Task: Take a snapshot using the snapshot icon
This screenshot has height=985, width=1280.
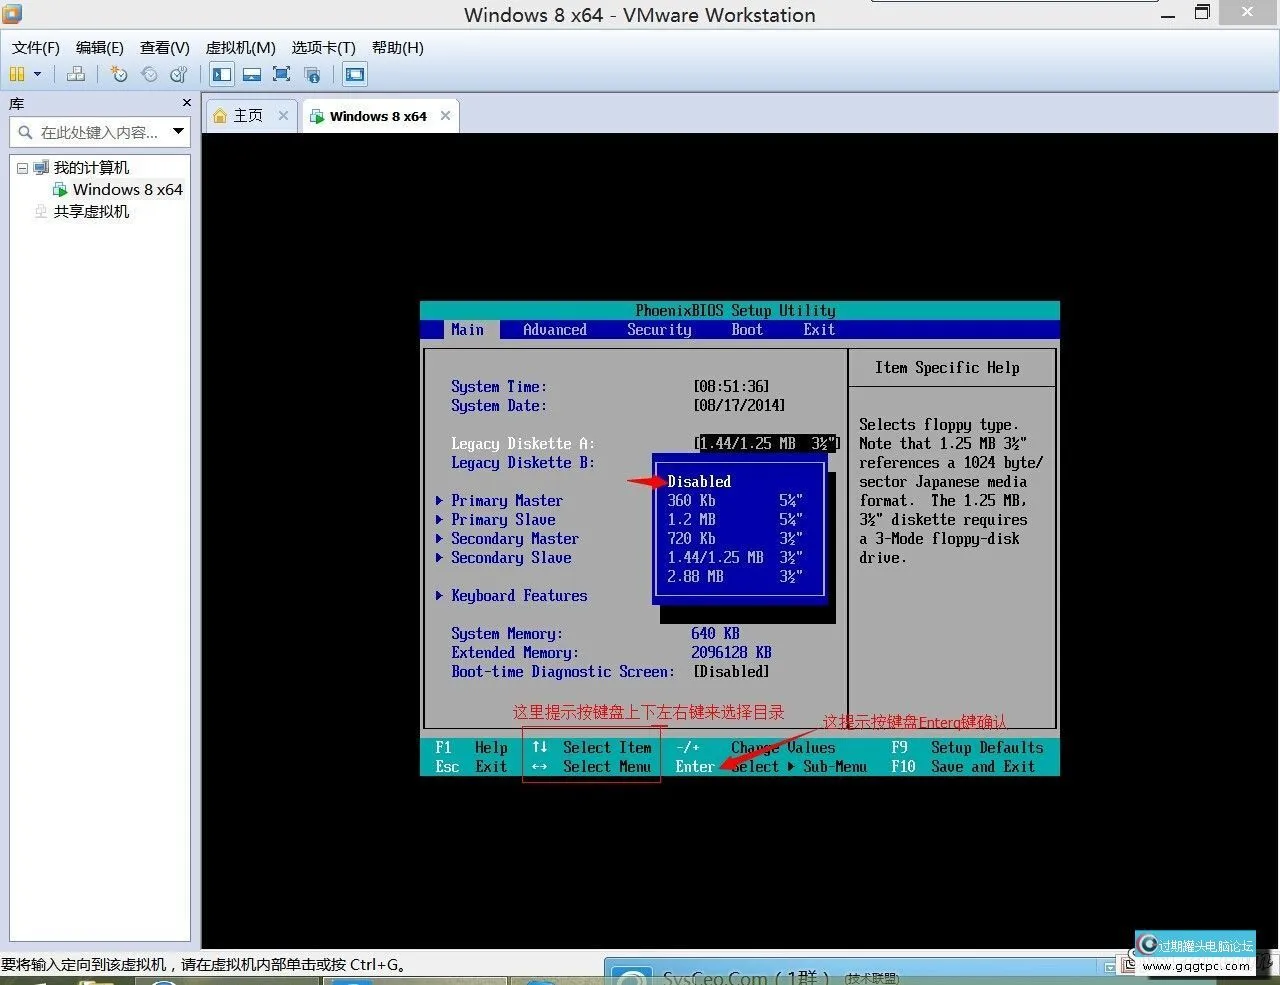Action: click(119, 74)
